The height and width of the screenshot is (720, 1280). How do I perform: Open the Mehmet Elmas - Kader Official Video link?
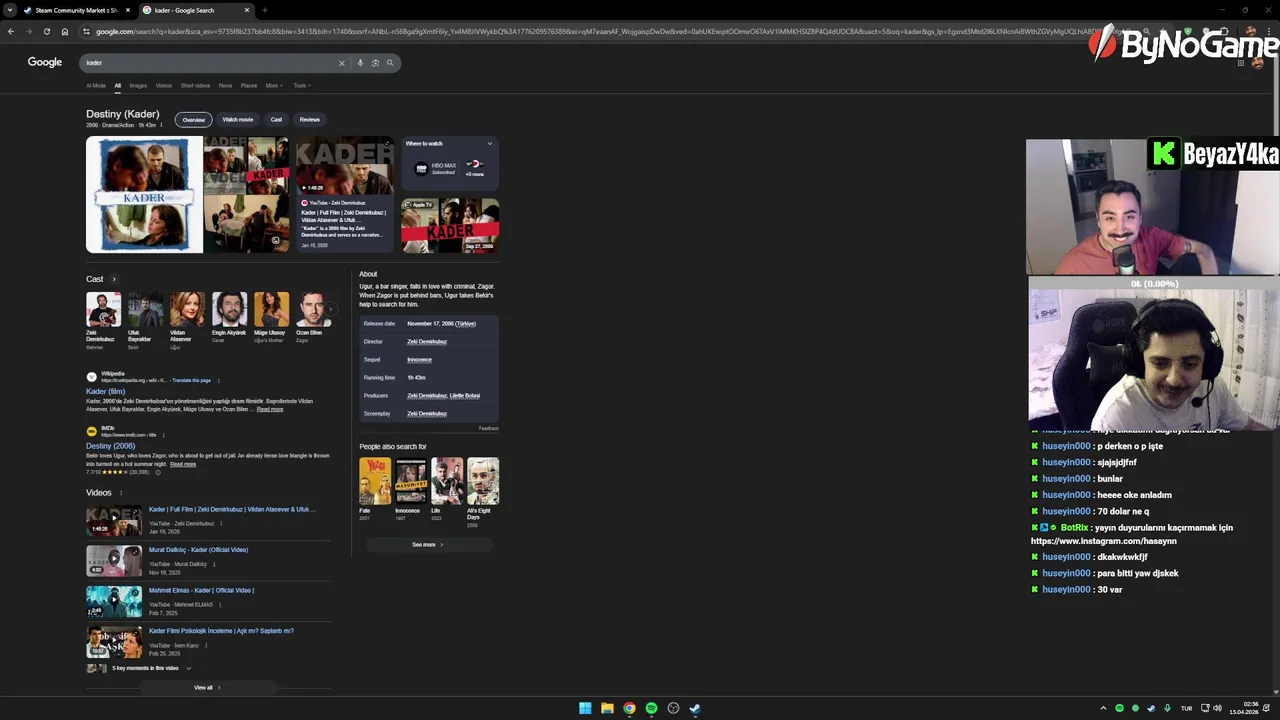[201, 590]
